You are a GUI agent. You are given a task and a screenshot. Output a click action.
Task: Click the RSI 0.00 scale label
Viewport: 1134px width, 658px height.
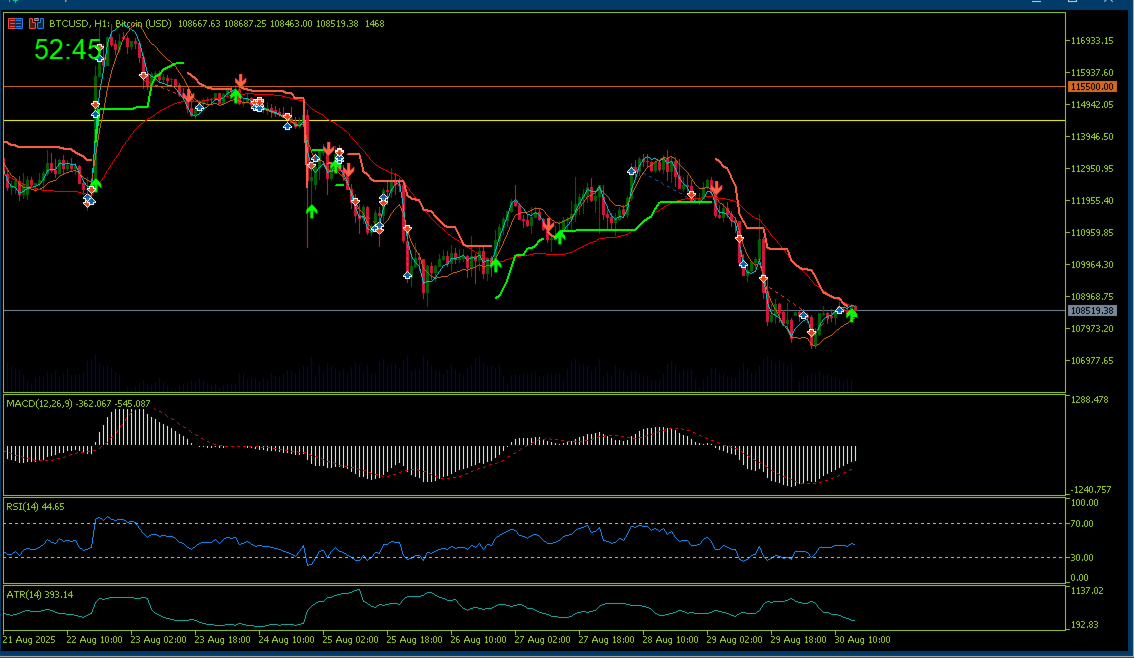point(1080,578)
